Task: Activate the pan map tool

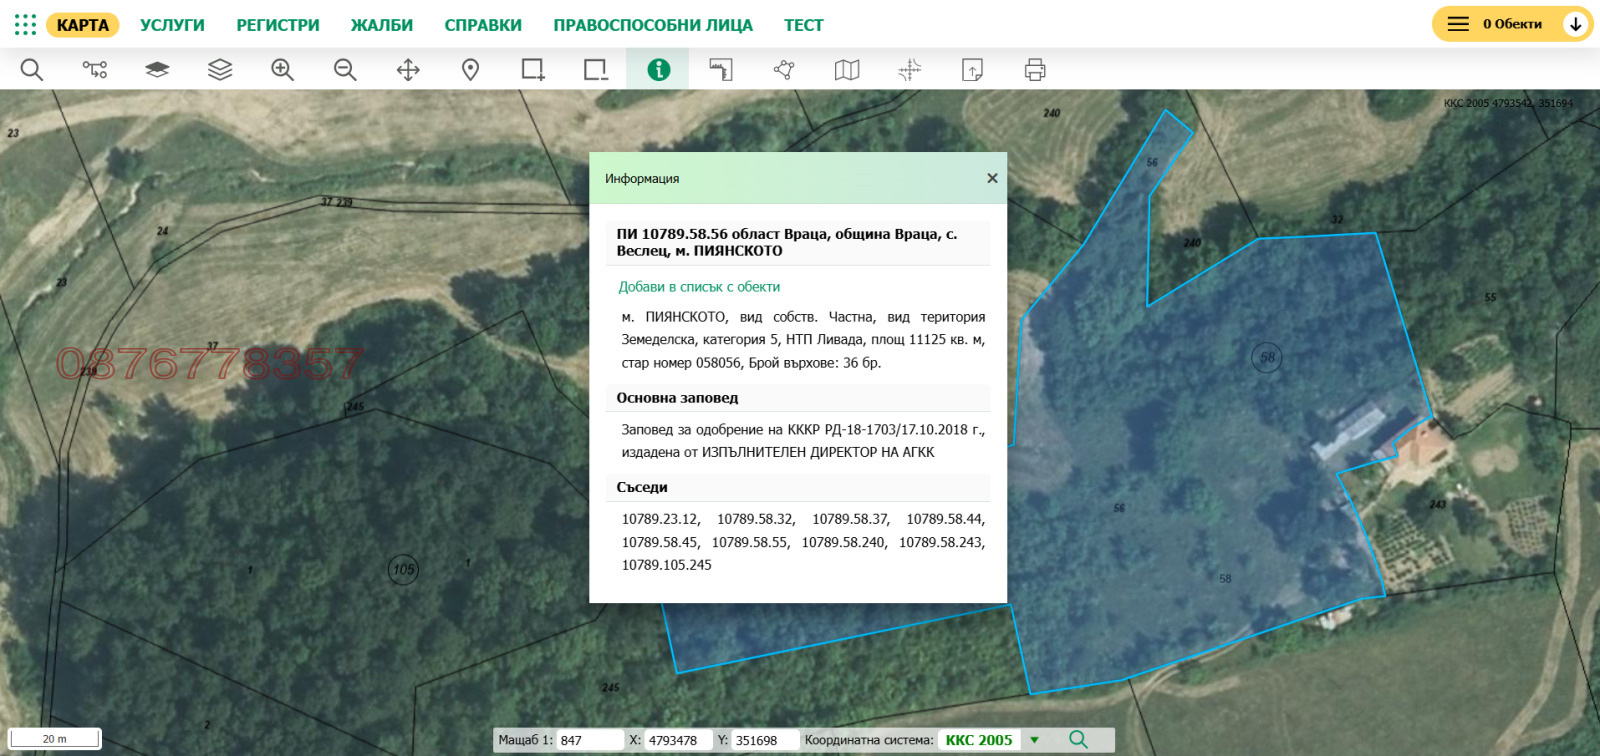Action: coord(408,70)
